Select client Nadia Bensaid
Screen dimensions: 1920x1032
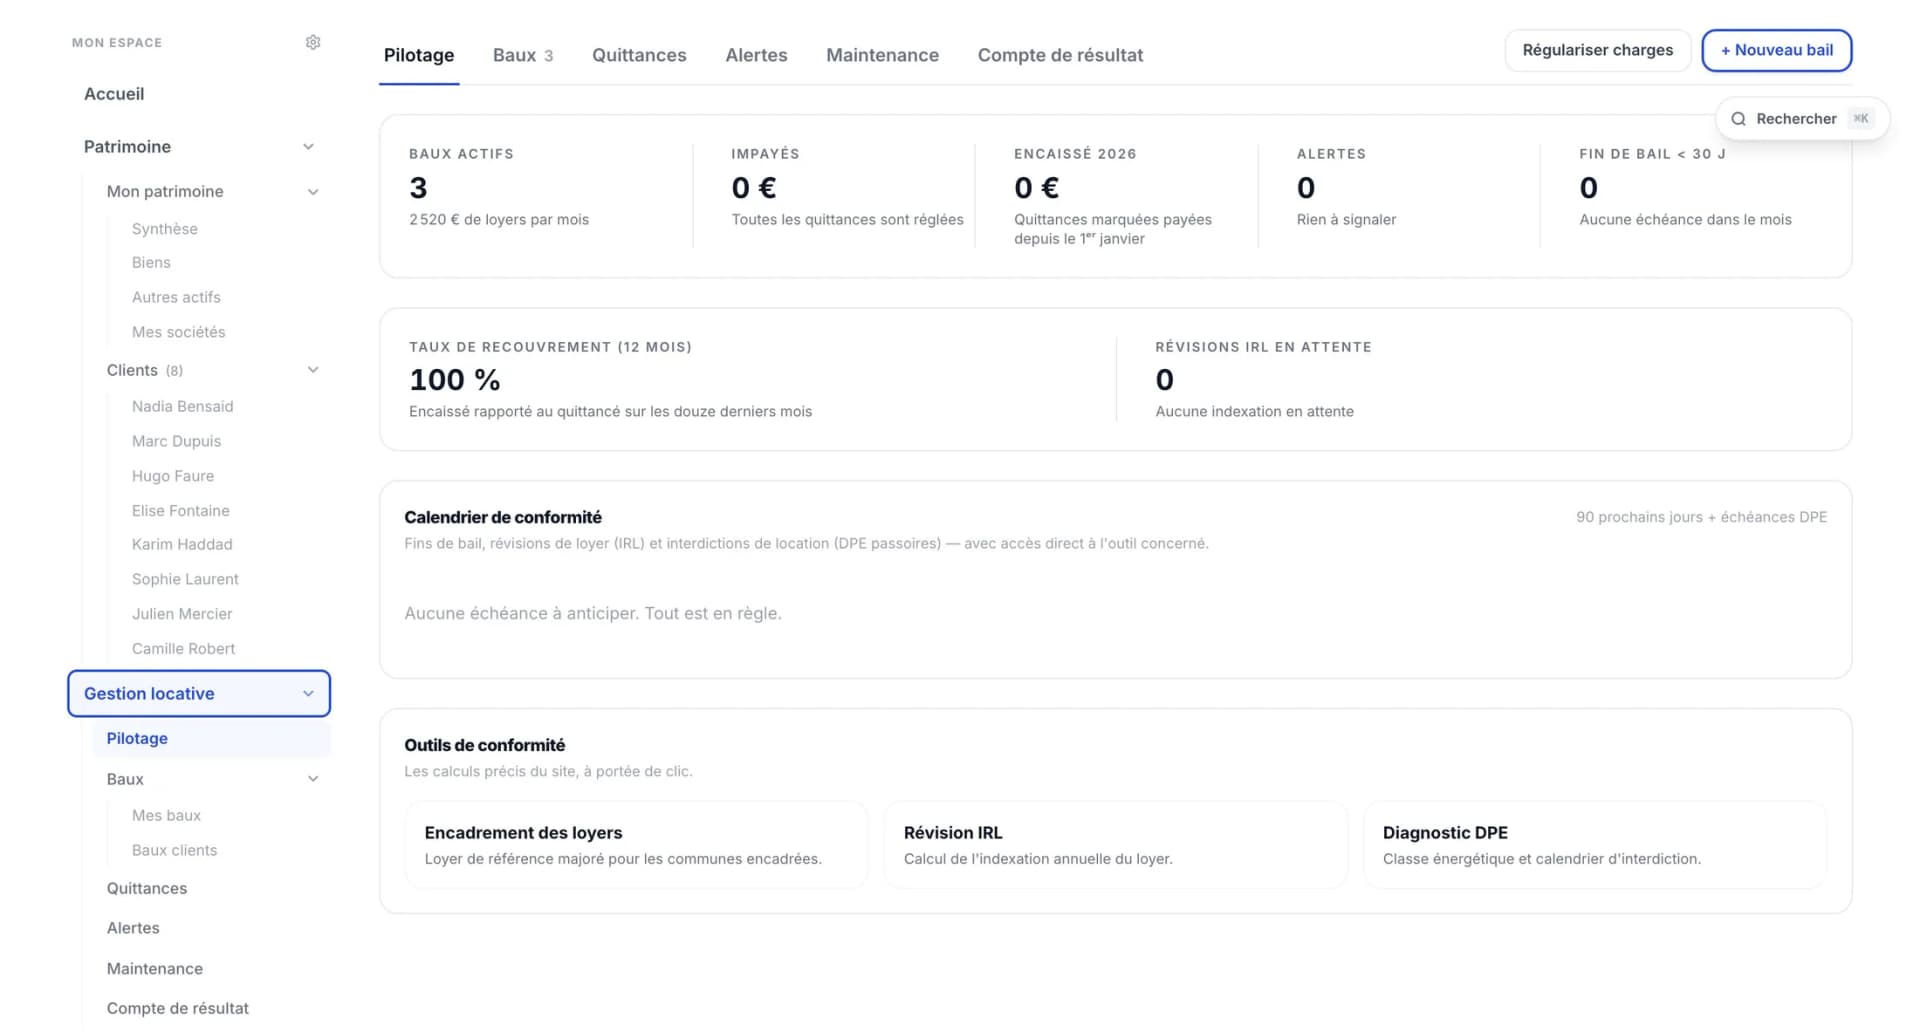point(183,406)
